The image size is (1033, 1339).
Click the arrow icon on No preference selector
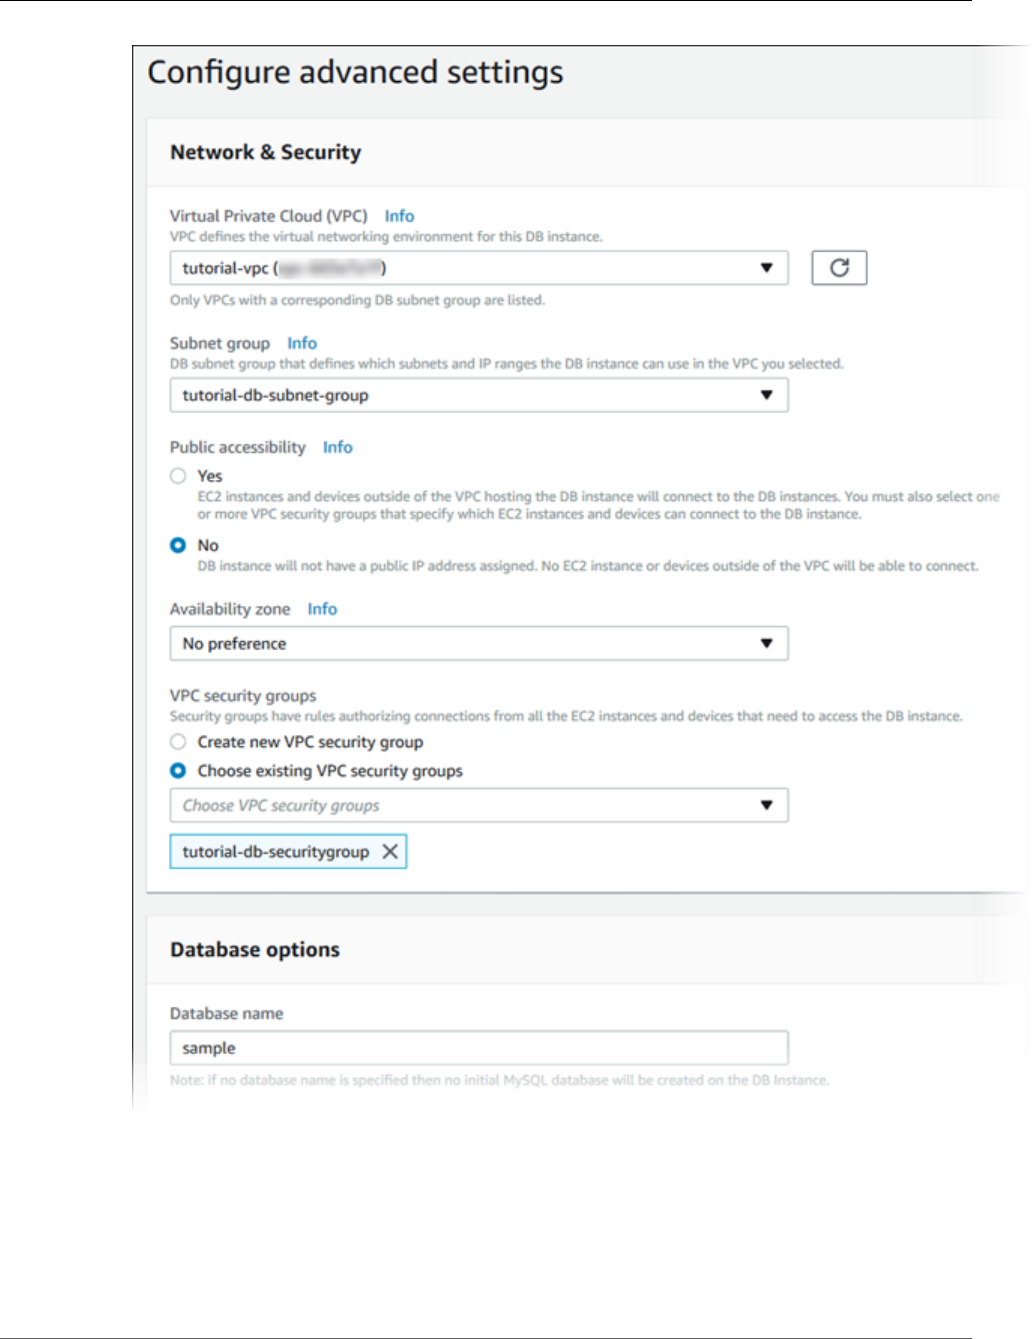(766, 644)
